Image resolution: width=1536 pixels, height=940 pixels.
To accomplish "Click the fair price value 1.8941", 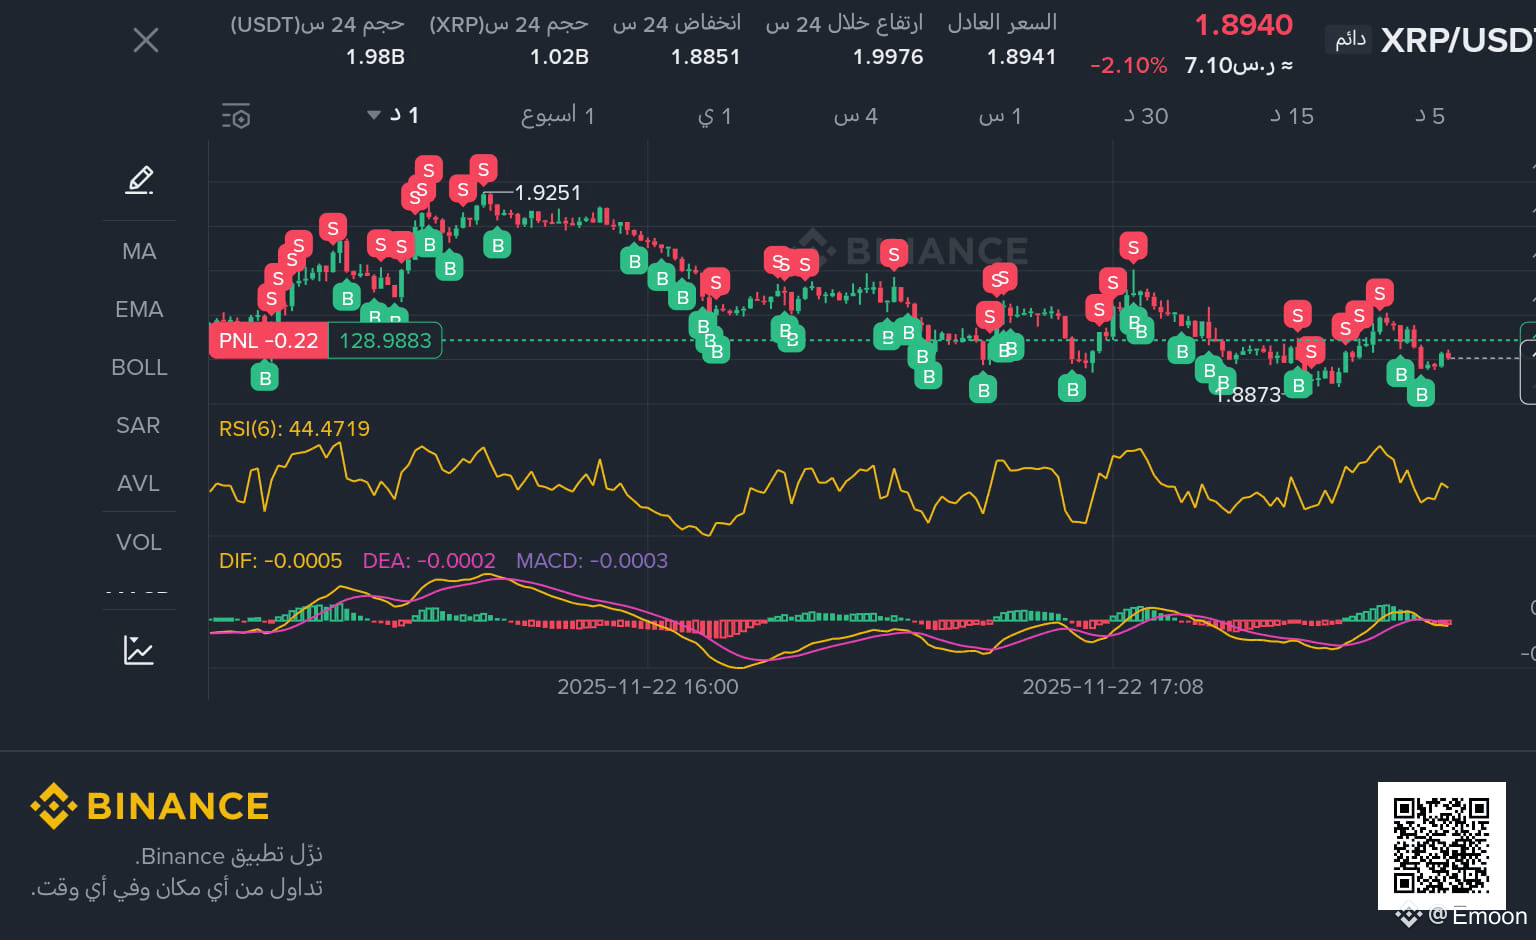I will pyautogui.click(x=1022, y=57).
